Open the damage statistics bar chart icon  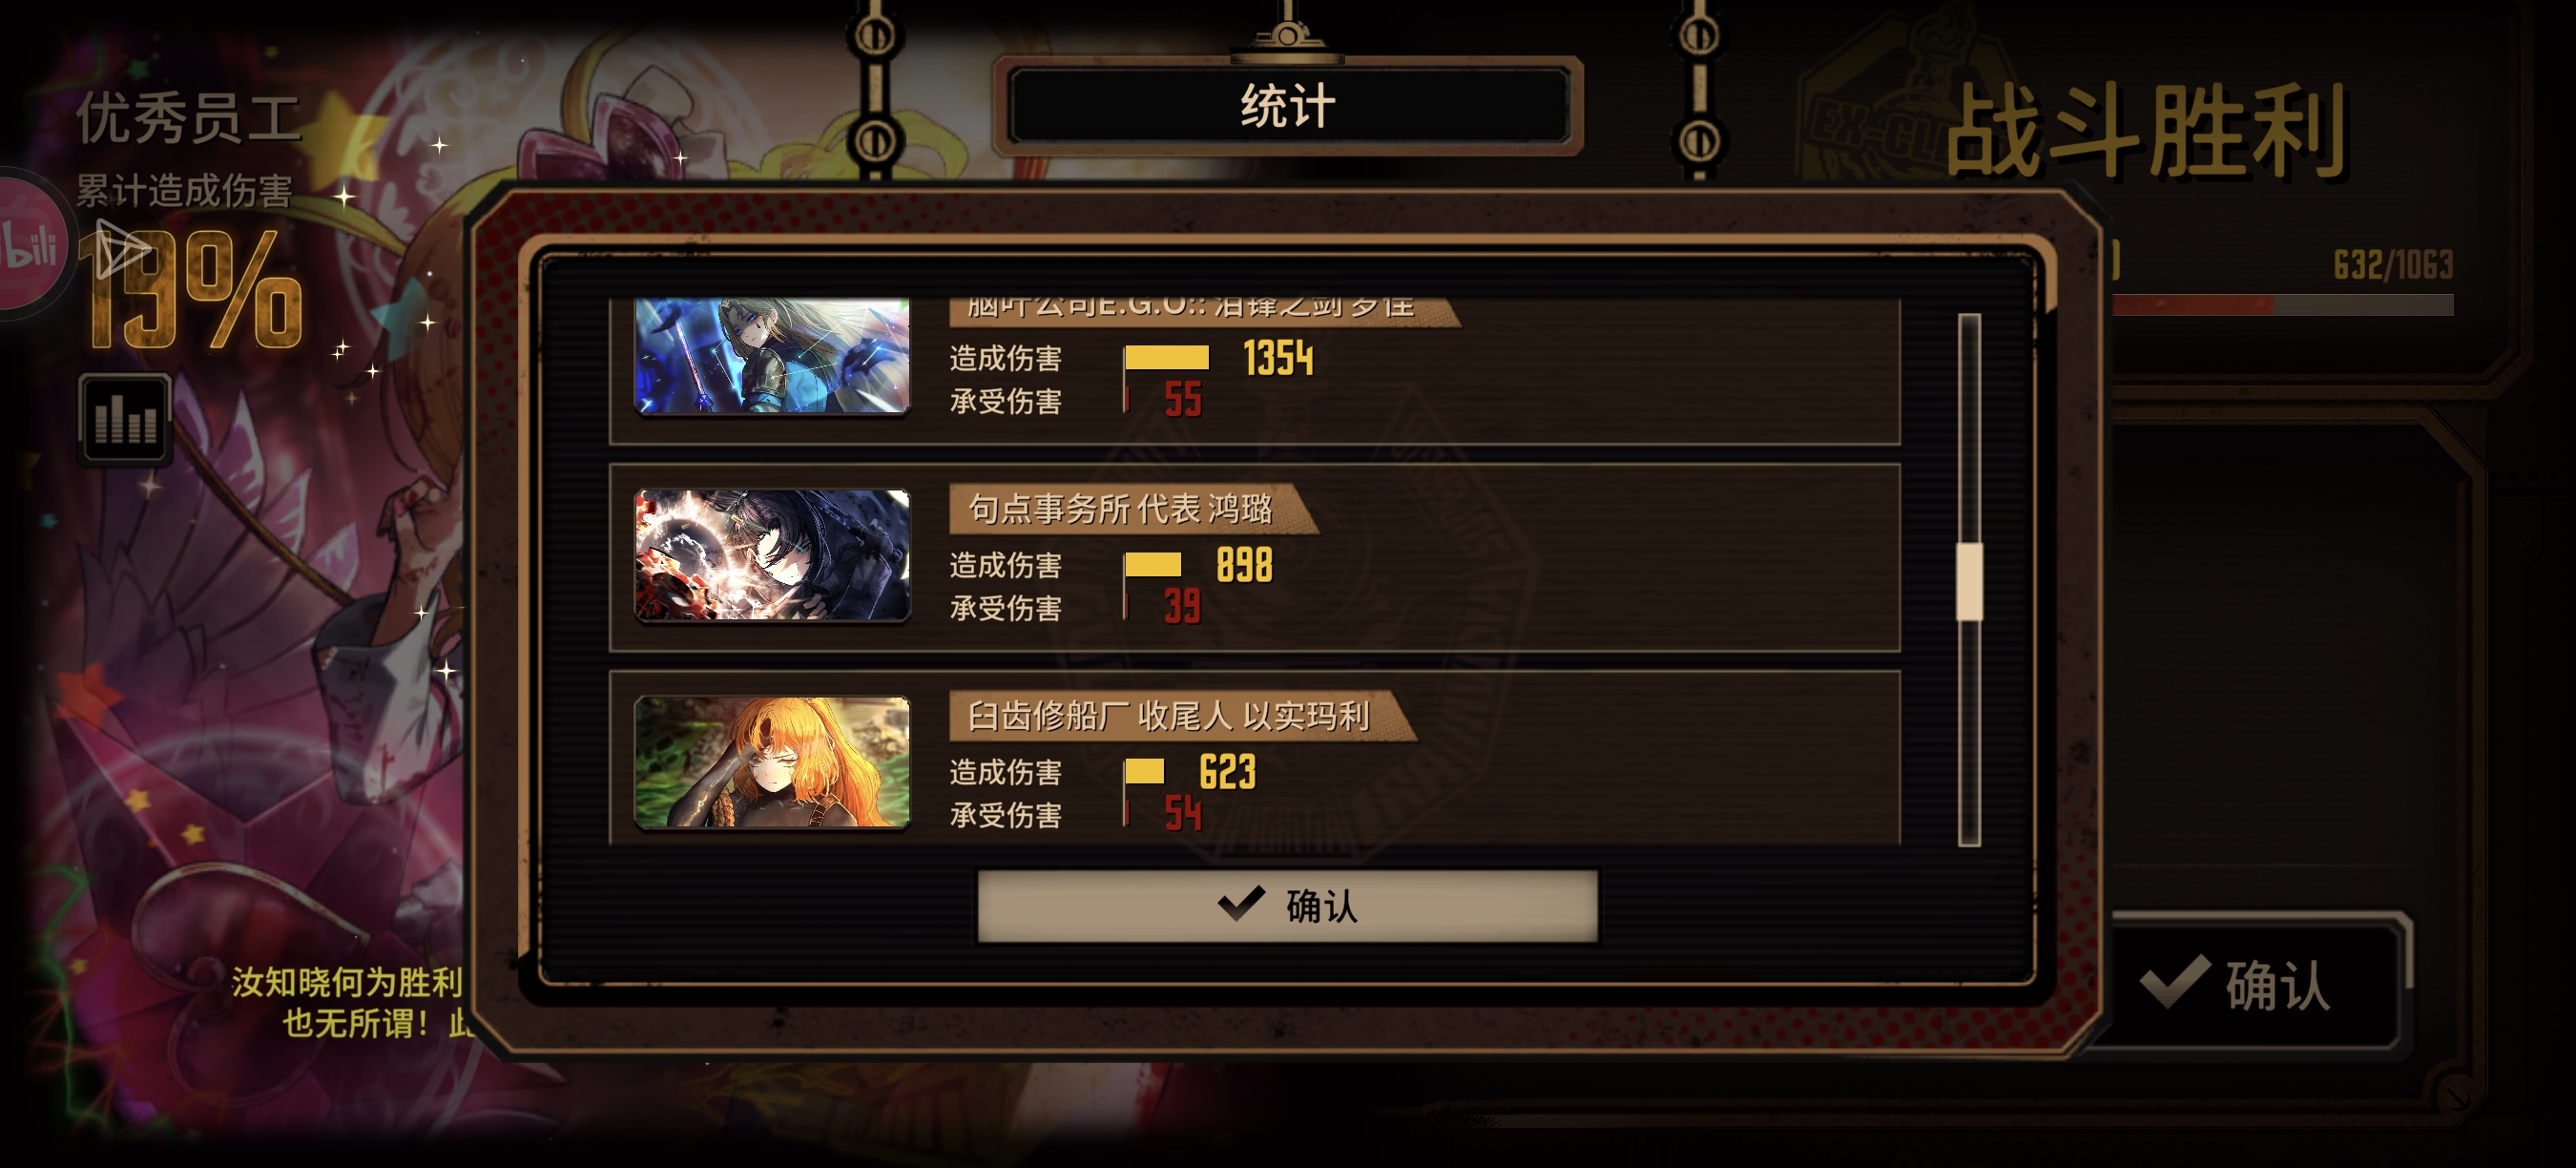(125, 419)
